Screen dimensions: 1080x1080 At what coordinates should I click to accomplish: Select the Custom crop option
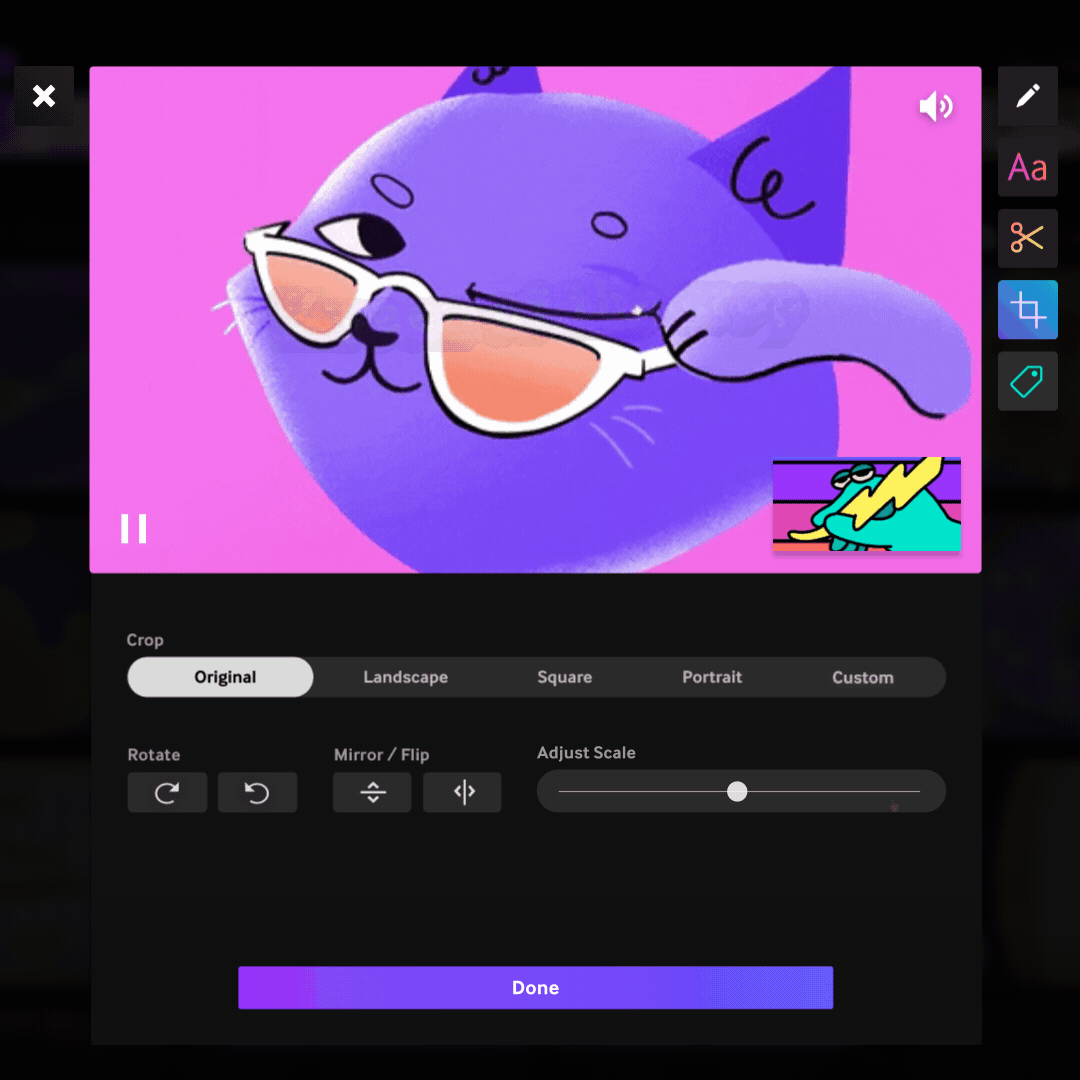tap(862, 677)
